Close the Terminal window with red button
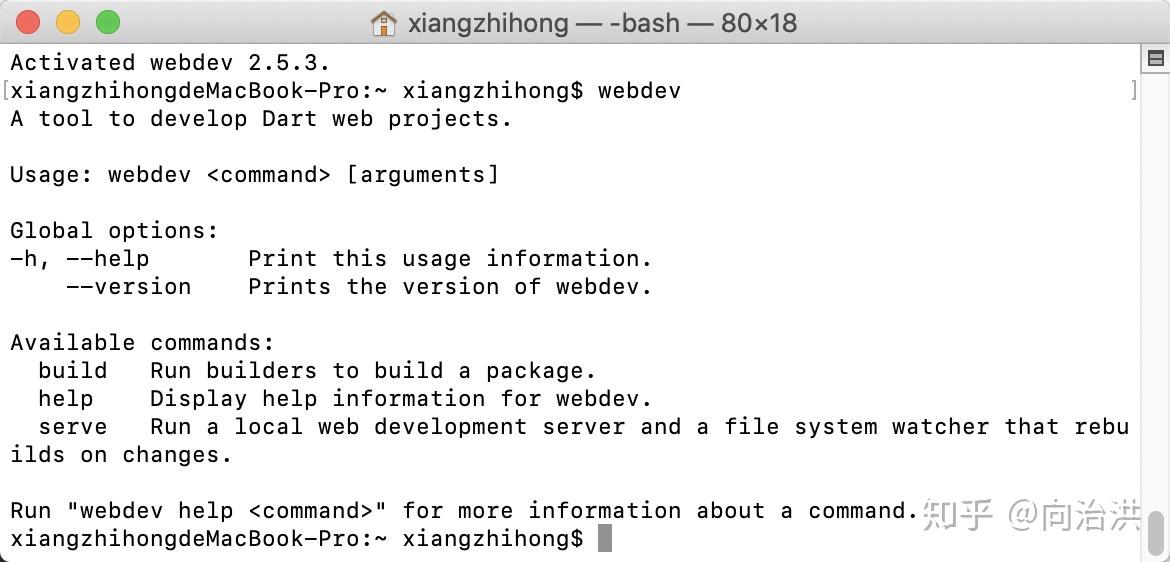 (28, 22)
